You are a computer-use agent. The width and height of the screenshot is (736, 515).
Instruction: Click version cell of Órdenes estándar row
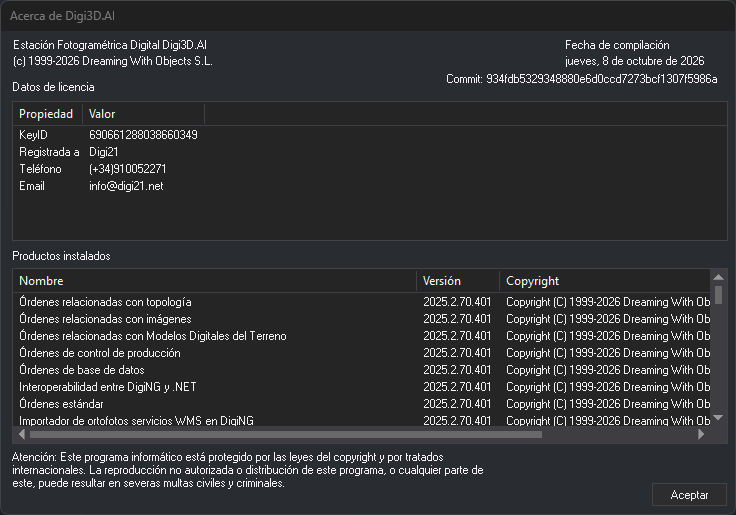457,404
